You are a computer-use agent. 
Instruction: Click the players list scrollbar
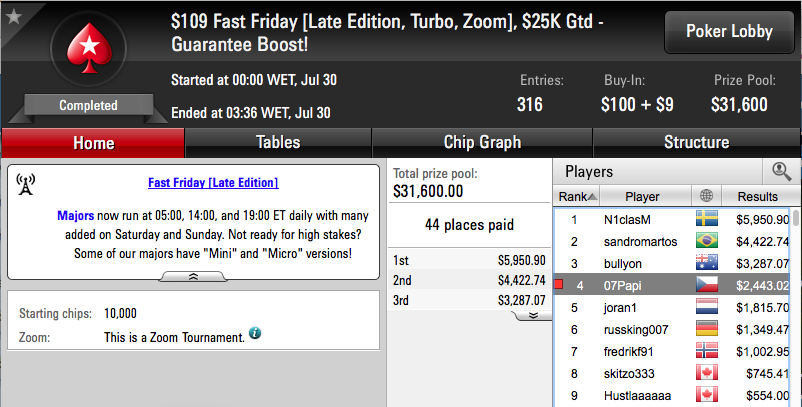tap(796, 307)
